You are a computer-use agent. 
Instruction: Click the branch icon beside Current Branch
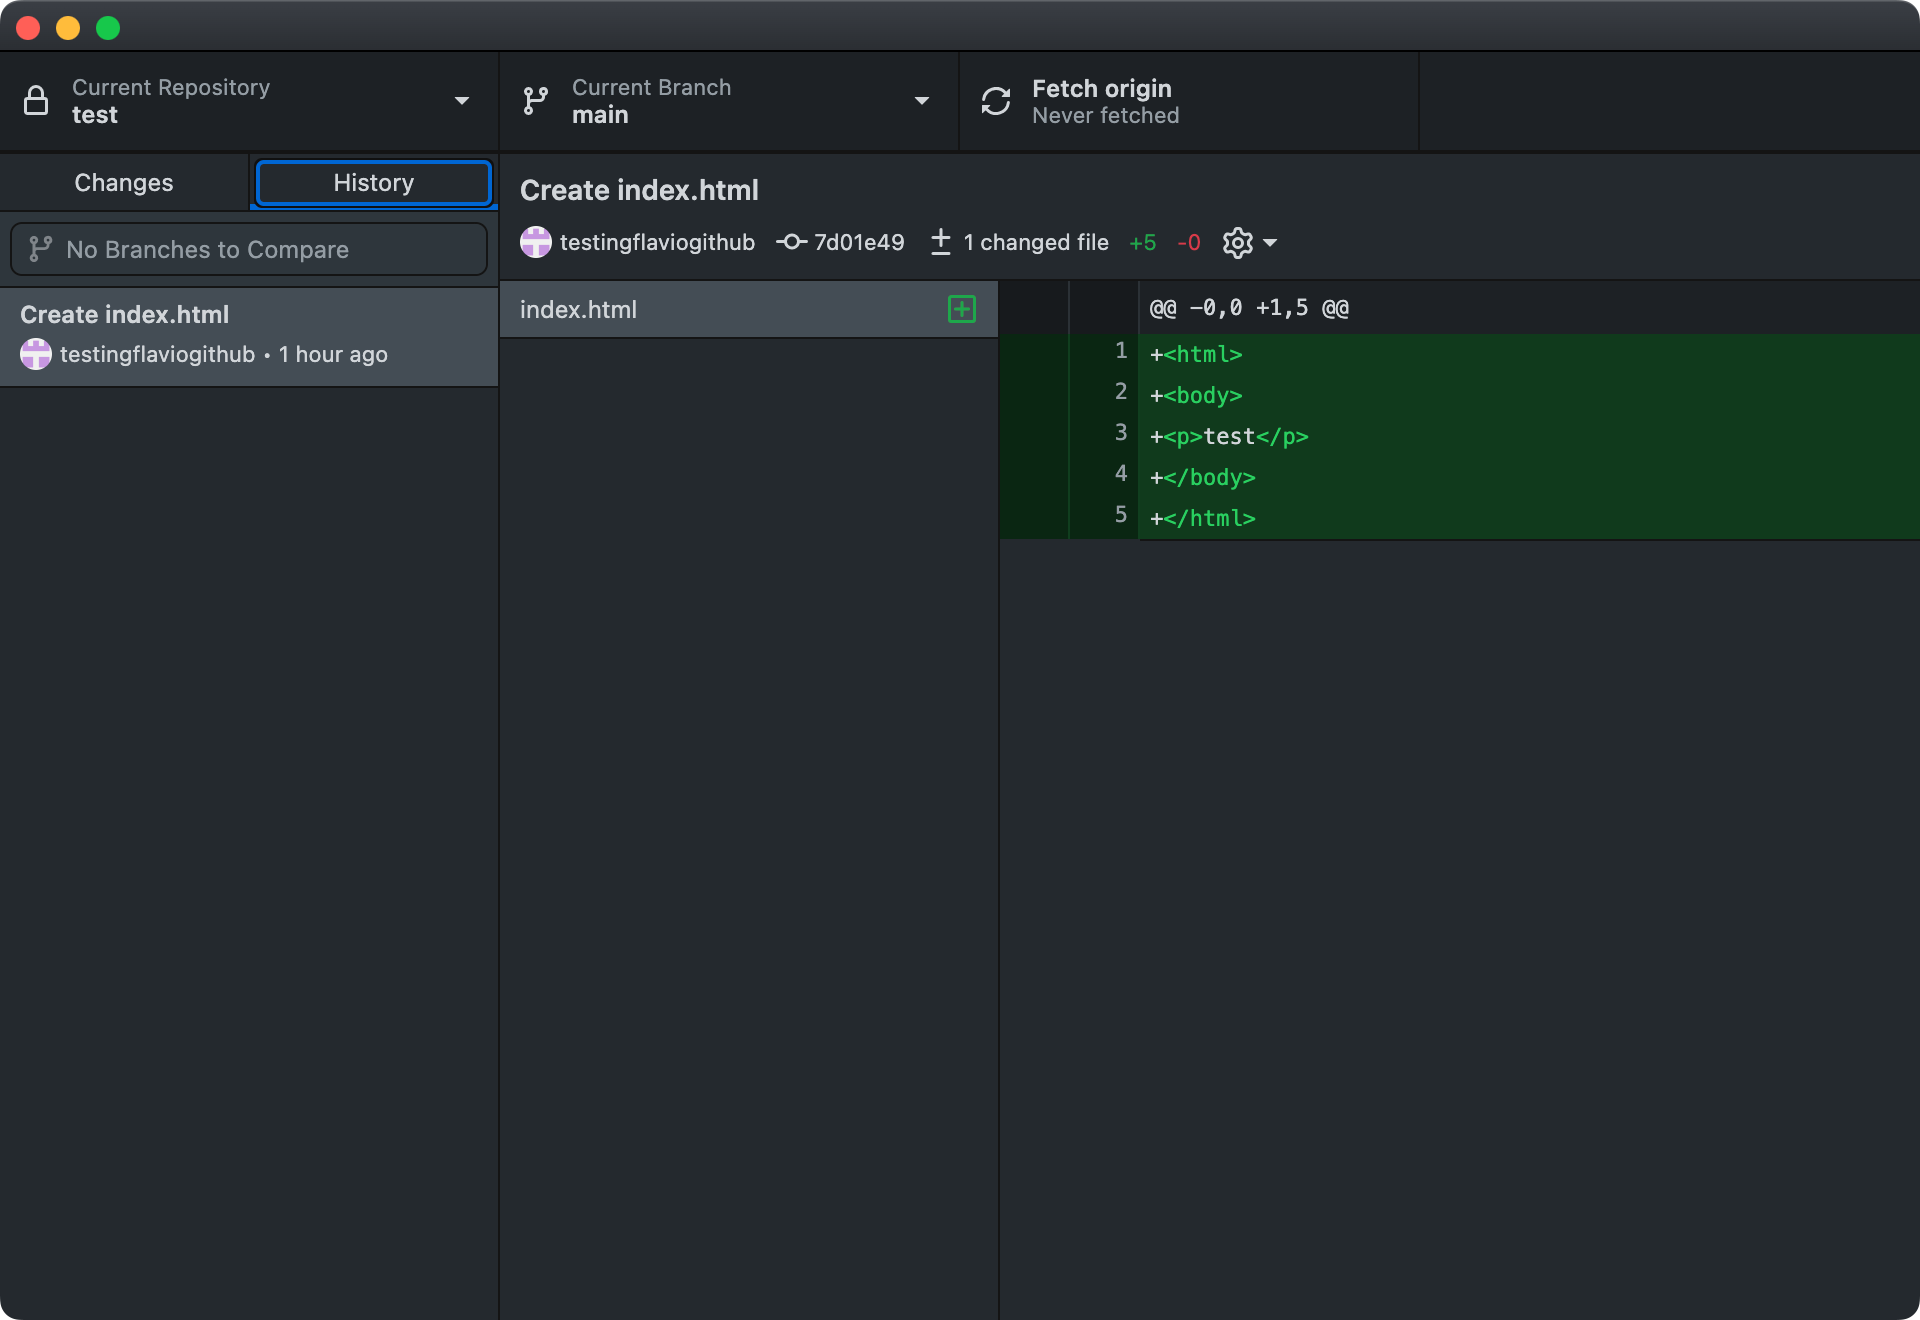[536, 101]
